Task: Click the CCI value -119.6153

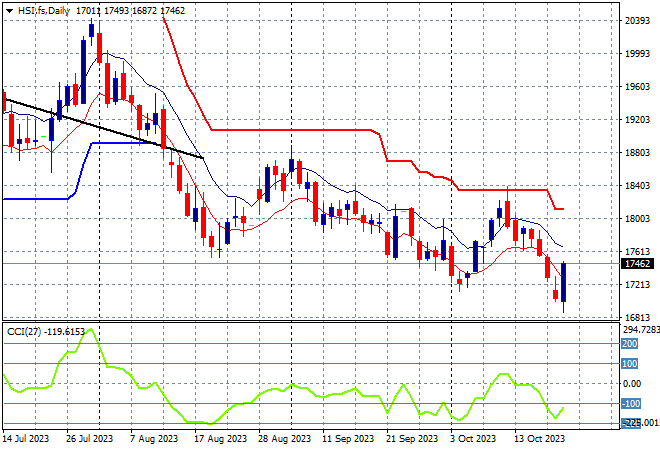Action: (x=64, y=332)
